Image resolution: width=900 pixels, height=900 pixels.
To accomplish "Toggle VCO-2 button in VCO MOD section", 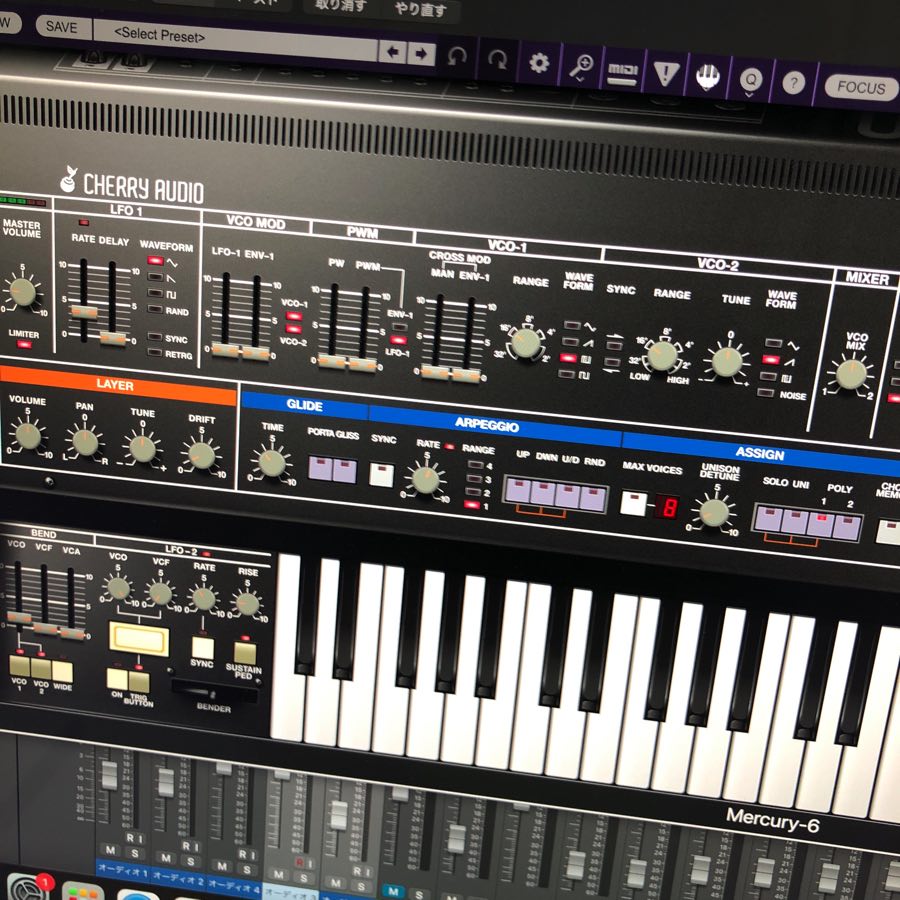I will pos(293,329).
